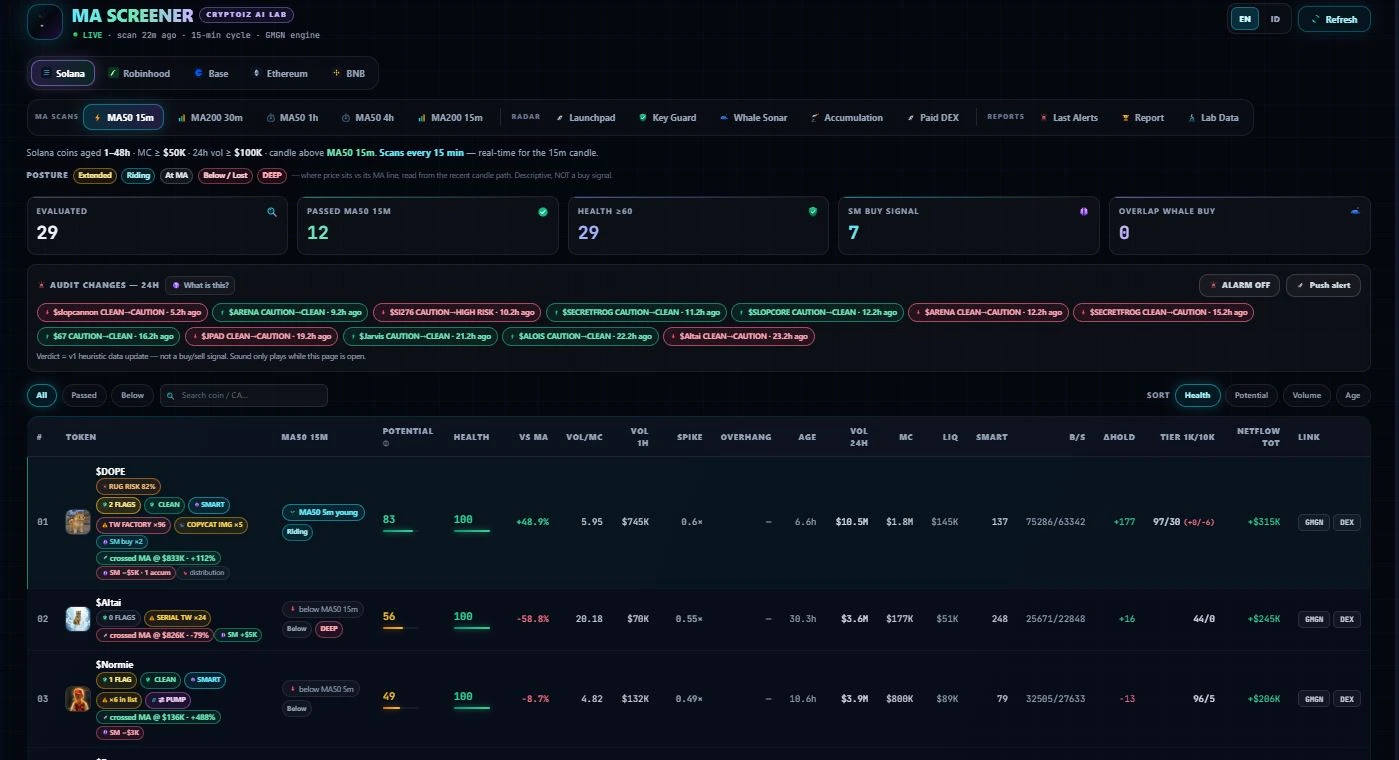
Task: Sort the table by Volume
Action: click(x=1307, y=395)
